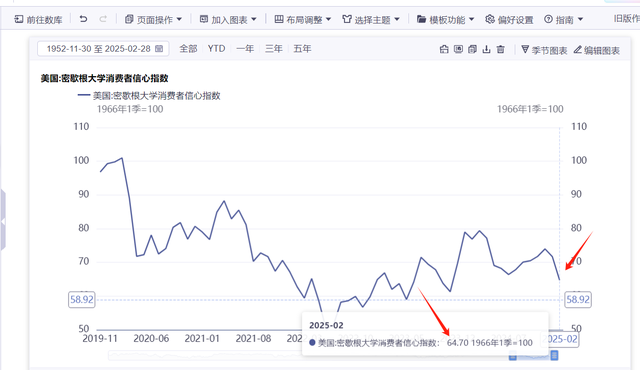Click the 编辑图表 pencil icon
This screenshot has width=640, height=370.
tap(578, 49)
